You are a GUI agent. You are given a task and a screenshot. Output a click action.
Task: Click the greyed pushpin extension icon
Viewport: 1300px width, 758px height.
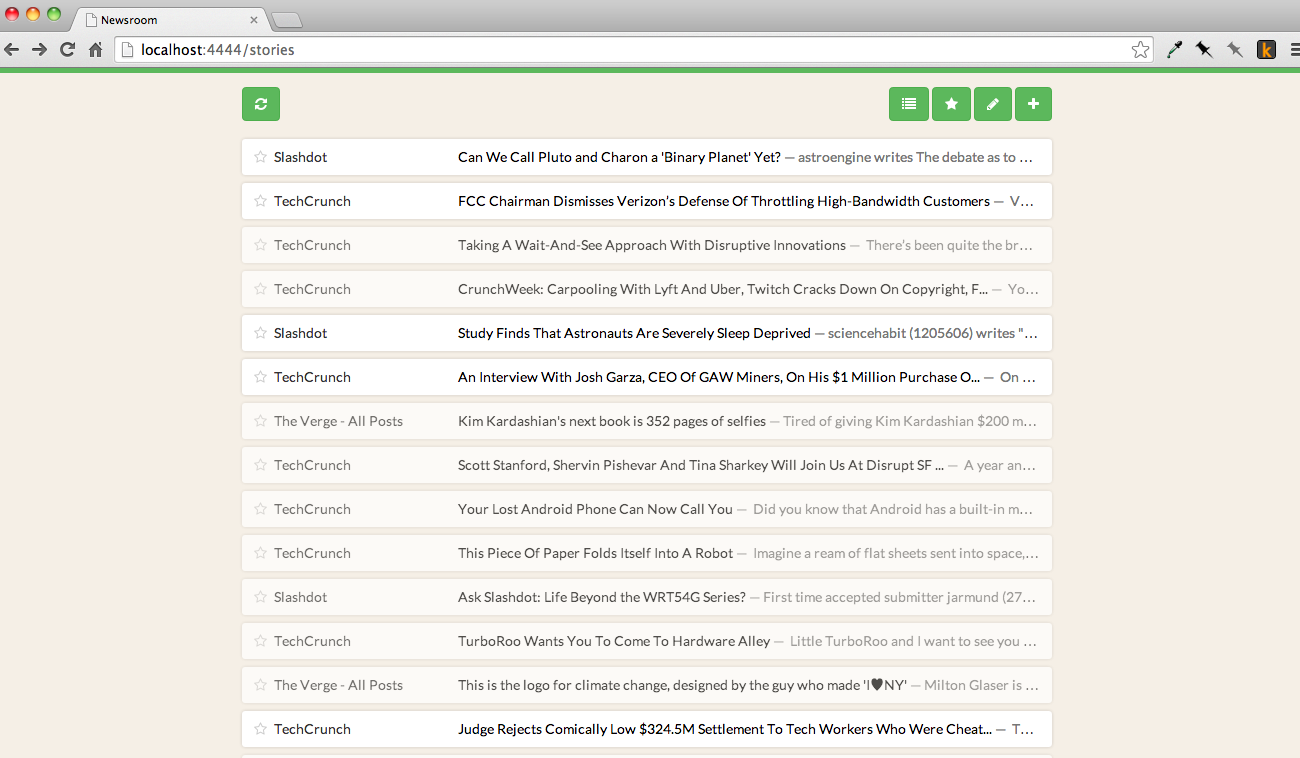[1235, 49]
